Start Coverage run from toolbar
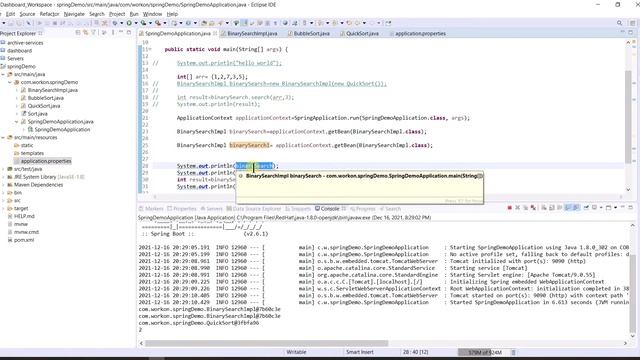Viewport: 640px width, 360px height. (x=143, y=23)
